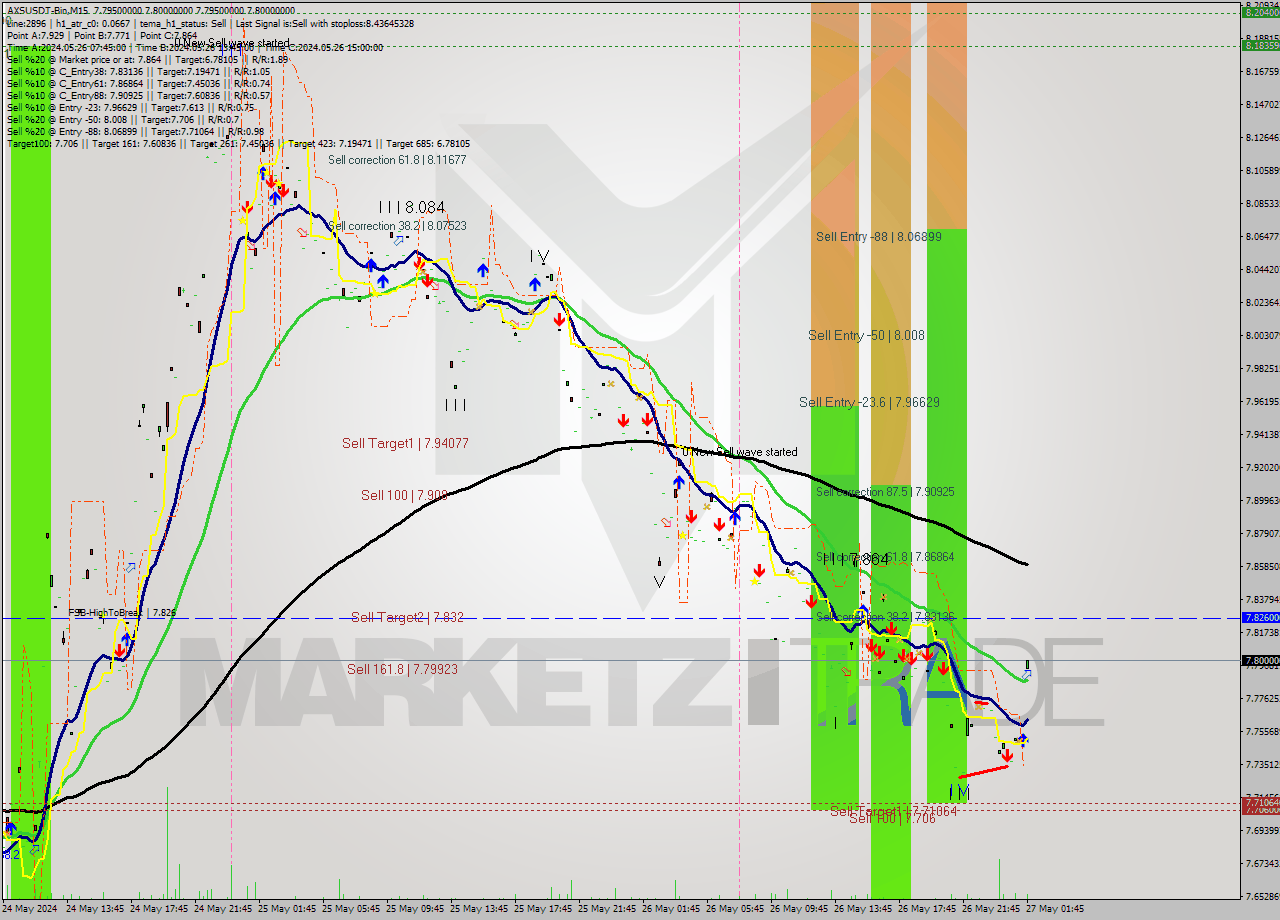This screenshot has height=920, width=1280.
Task: Click the 'Sell correction 61.8 | 7.86864' label
Action: pyautogui.click(x=885, y=557)
